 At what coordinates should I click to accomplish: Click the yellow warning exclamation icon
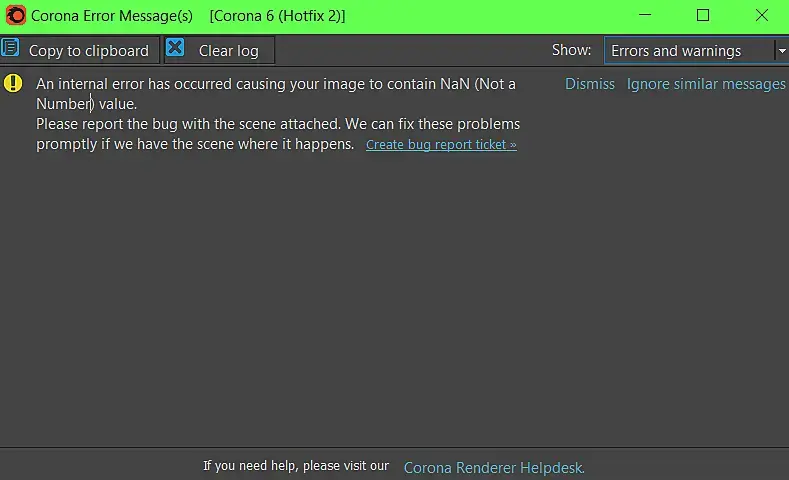pyautogui.click(x=13, y=83)
